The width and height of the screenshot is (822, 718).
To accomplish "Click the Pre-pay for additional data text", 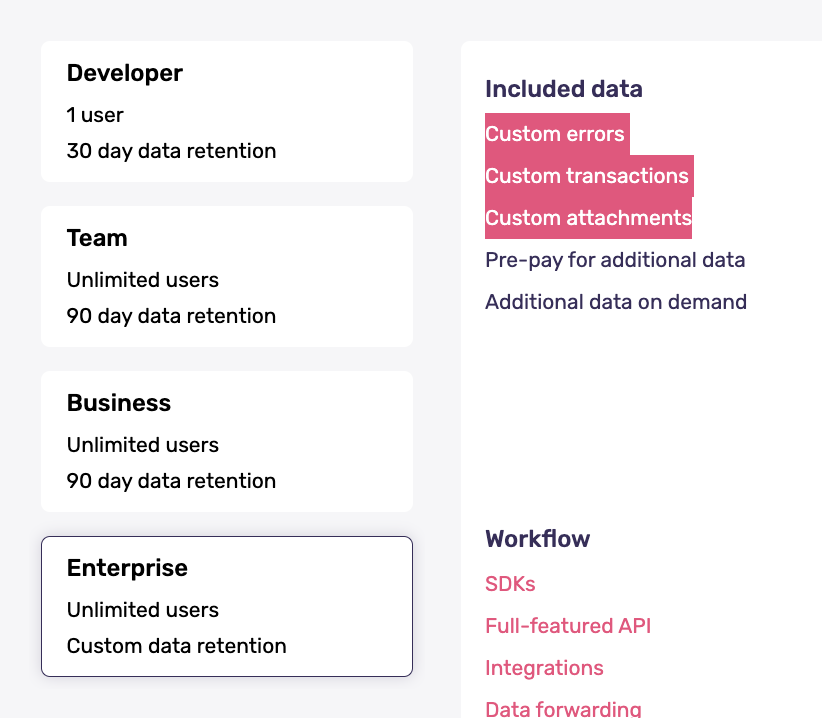I will pyautogui.click(x=615, y=260).
